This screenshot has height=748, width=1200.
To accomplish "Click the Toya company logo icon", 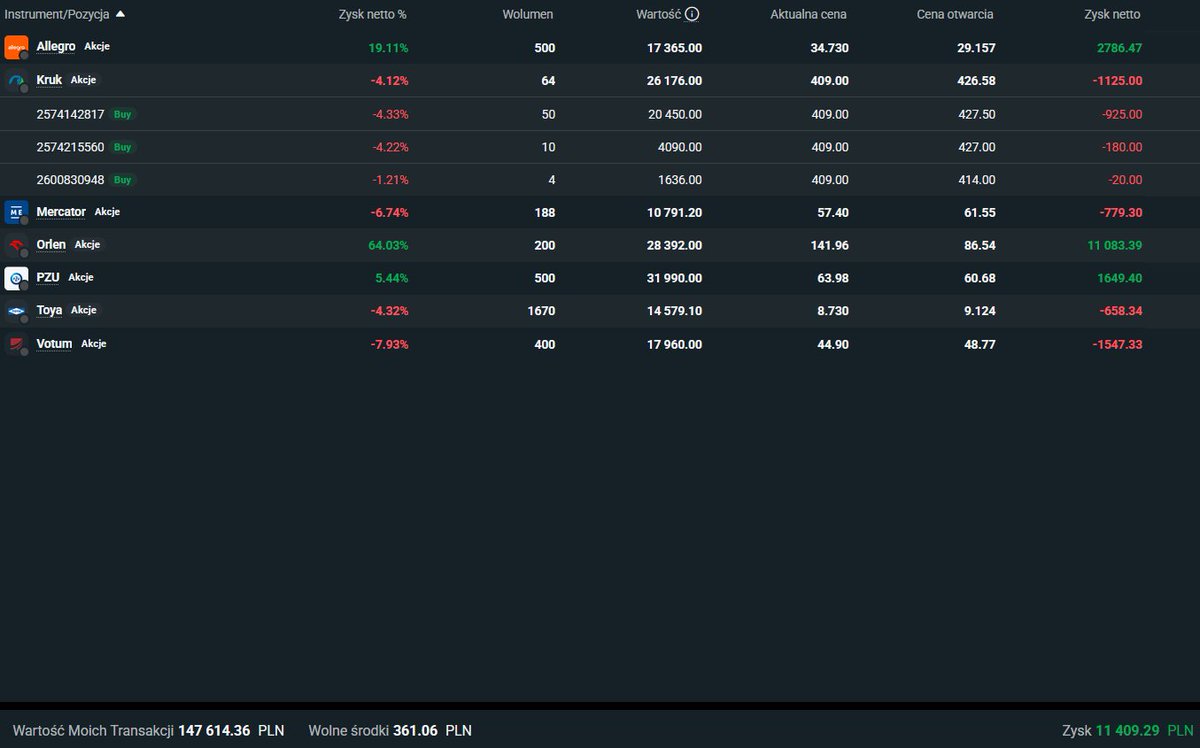I will pos(16,311).
